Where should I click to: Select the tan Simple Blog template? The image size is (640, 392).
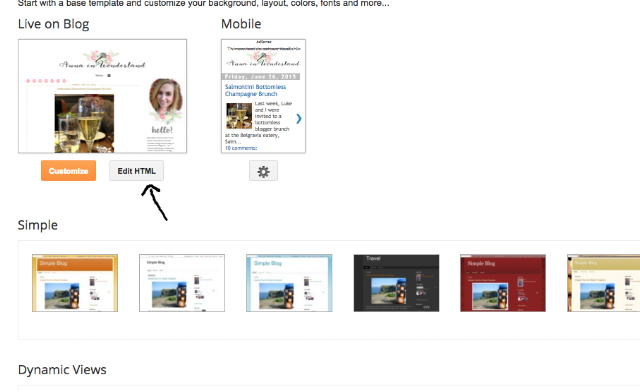point(604,283)
